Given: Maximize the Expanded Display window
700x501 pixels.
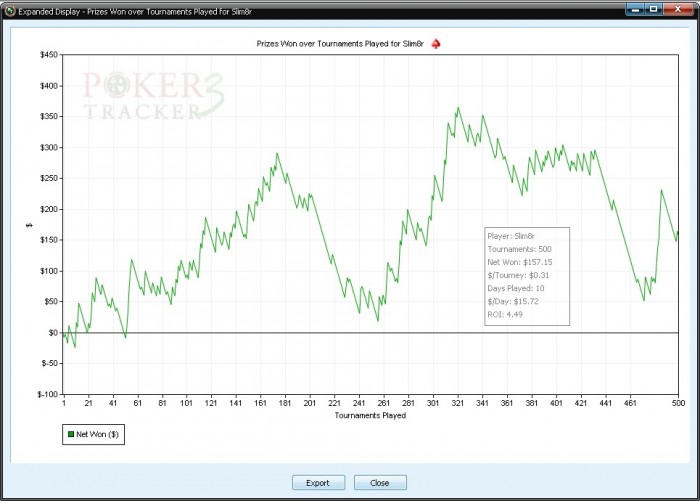Looking at the screenshot, I should pos(654,8).
